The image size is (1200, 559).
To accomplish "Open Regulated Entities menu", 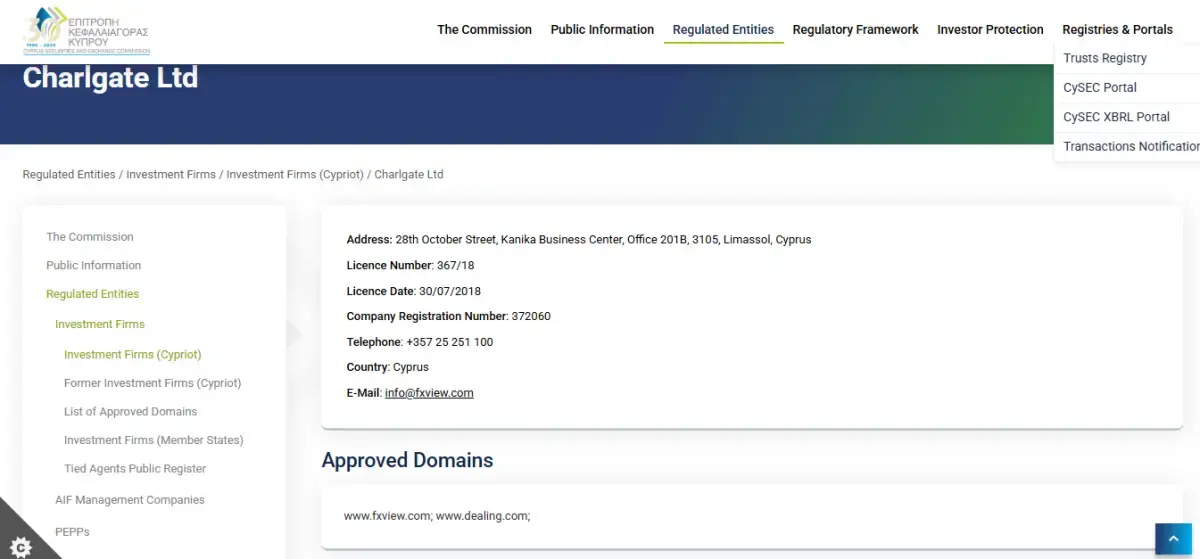I will pos(723,30).
